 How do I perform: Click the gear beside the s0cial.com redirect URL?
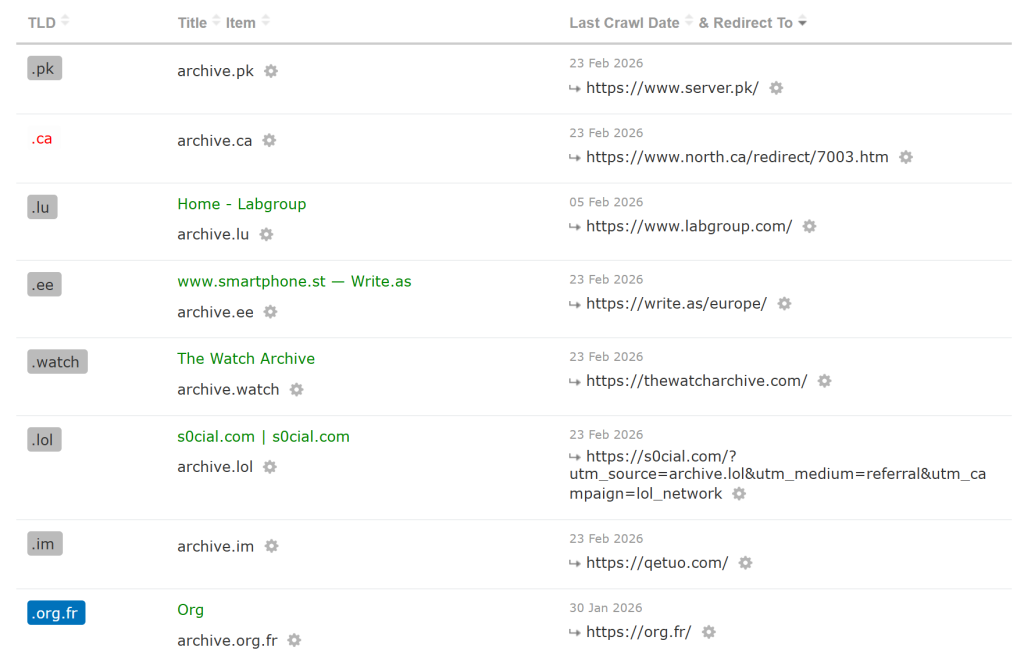click(x=738, y=493)
